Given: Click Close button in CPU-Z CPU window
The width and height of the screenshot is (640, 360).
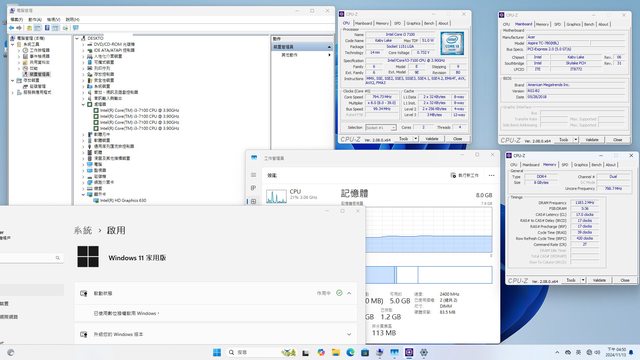Looking at the screenshot, I should pos(458,139).
